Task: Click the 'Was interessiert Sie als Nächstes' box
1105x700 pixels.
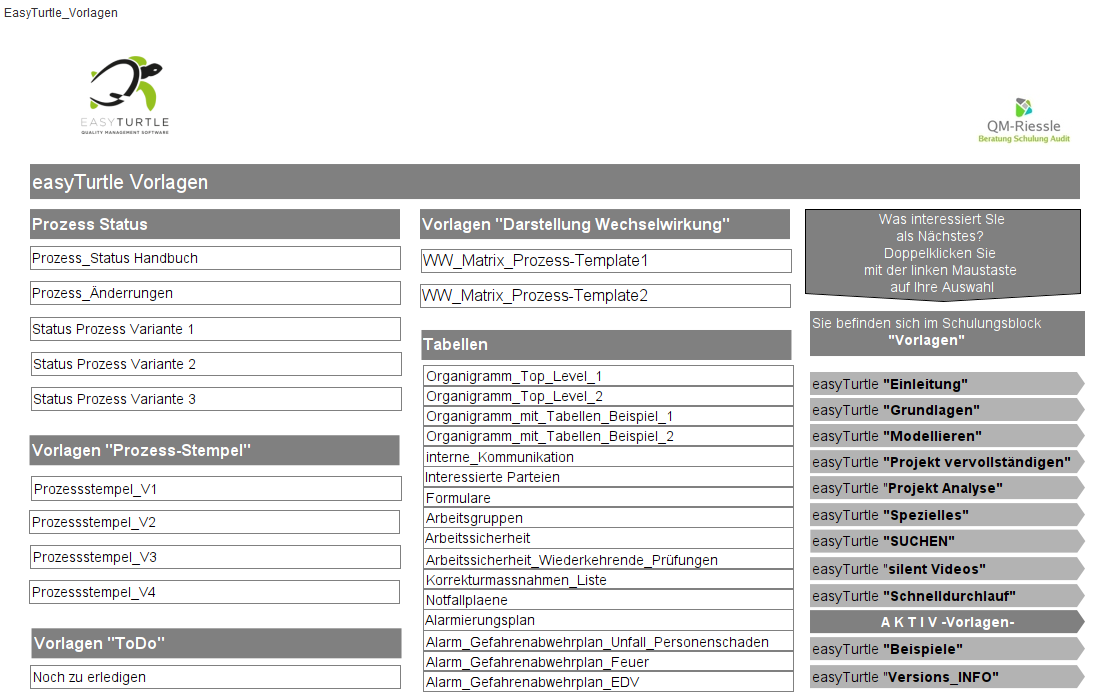Action: (943, 254)
